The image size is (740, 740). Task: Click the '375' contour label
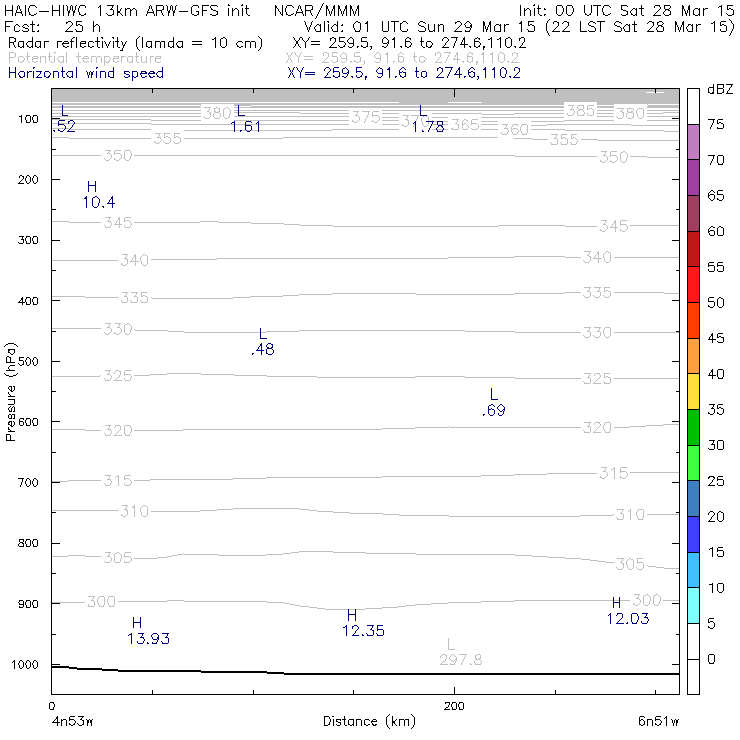[366, 117]
